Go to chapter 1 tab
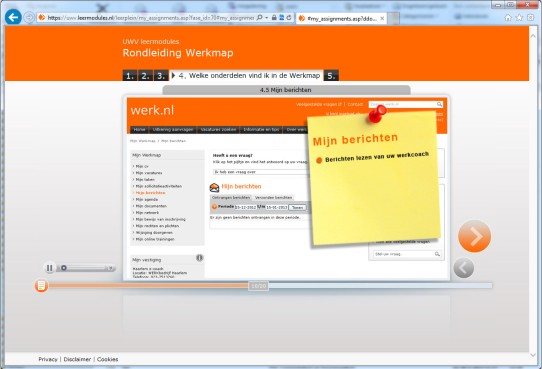The height and width of the screenshot is (369, 542). point(130,76)
